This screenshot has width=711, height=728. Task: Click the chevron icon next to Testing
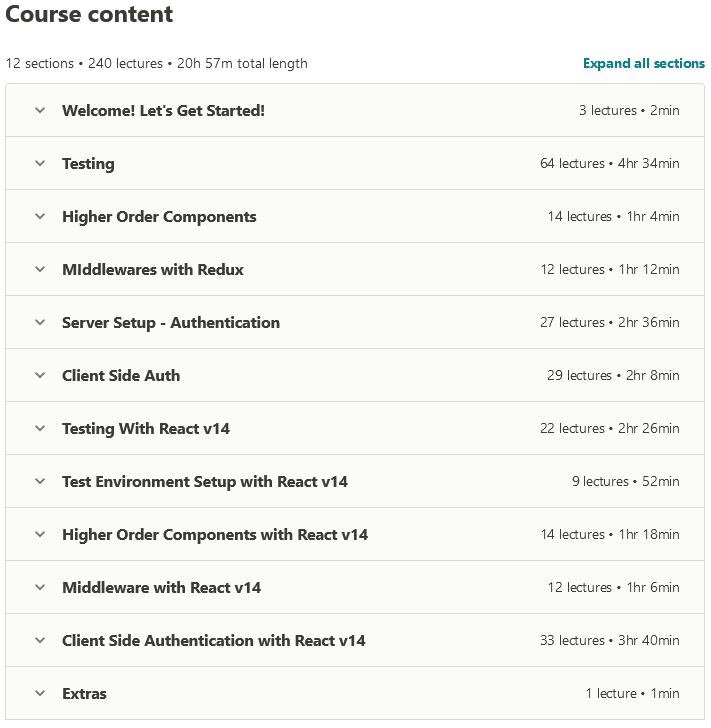click(x=40, y=163)
